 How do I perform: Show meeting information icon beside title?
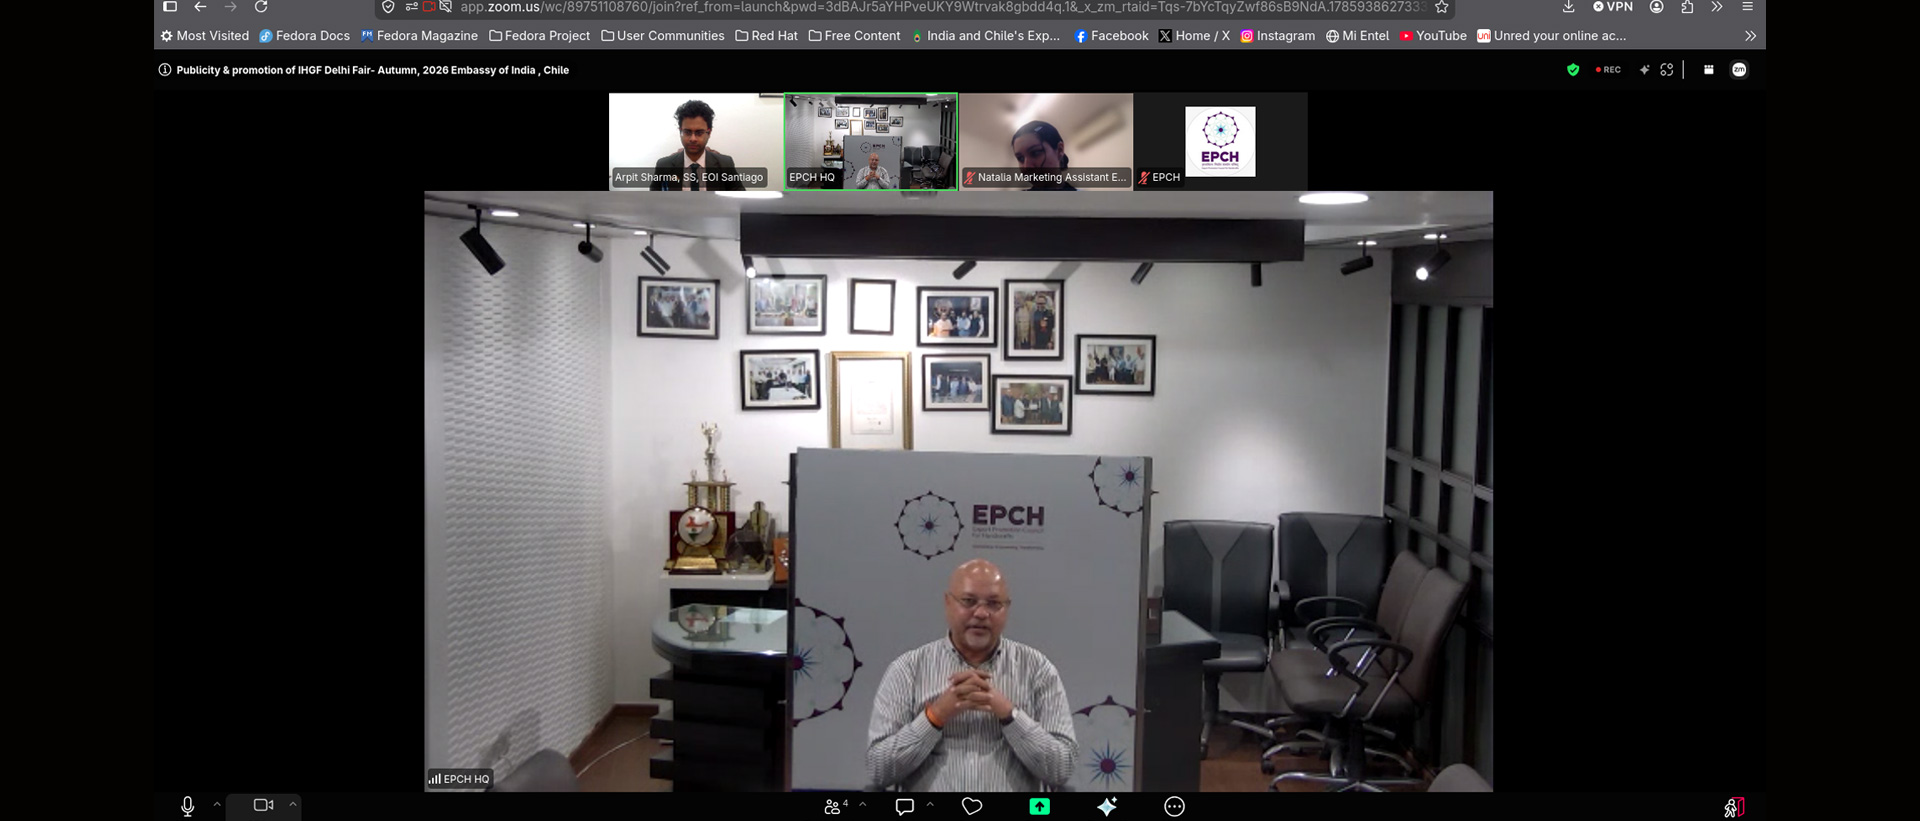pos(165,70)
